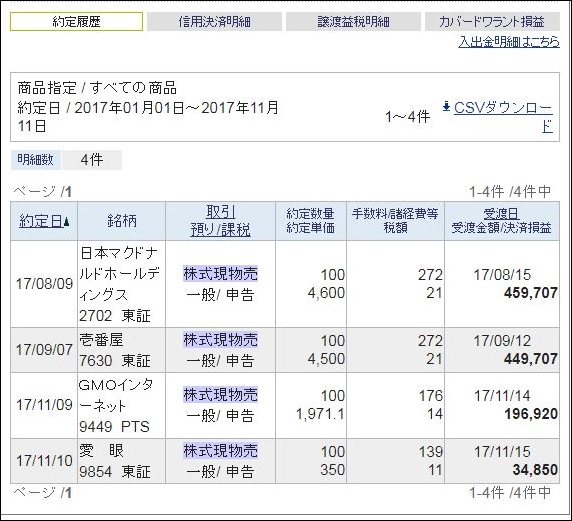Click 預り/課税 header link
This screenshot has width=572, height=521.
(x=220, y=230)
